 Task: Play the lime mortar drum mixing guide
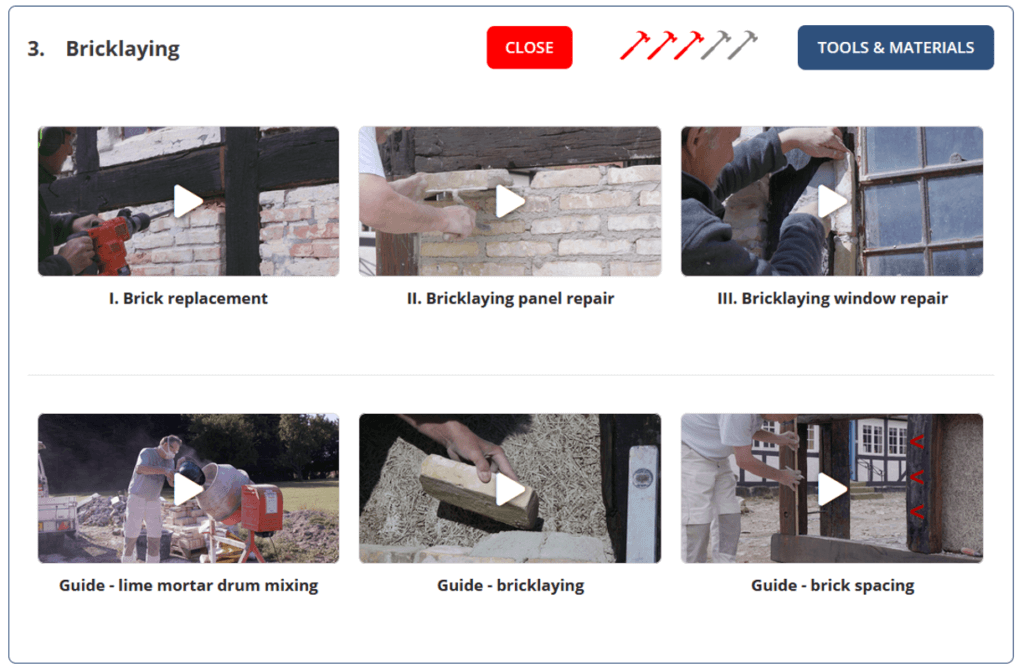(188, 488)
